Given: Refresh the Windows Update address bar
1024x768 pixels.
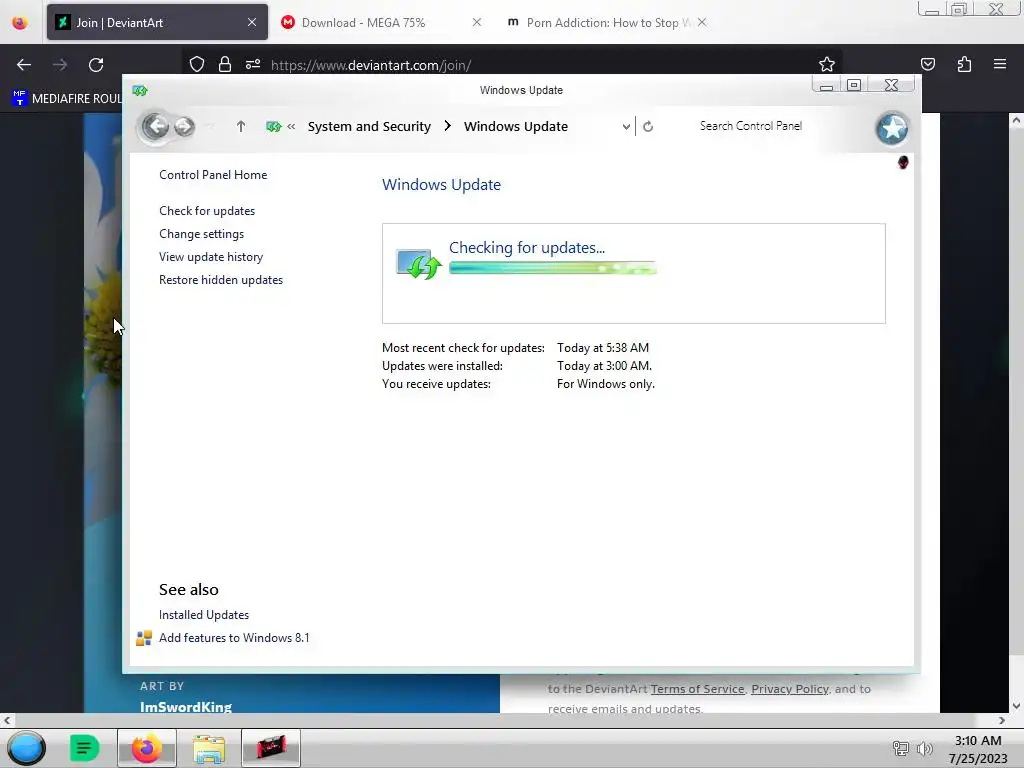Looking at the screenshot, I should pos(648,127).
